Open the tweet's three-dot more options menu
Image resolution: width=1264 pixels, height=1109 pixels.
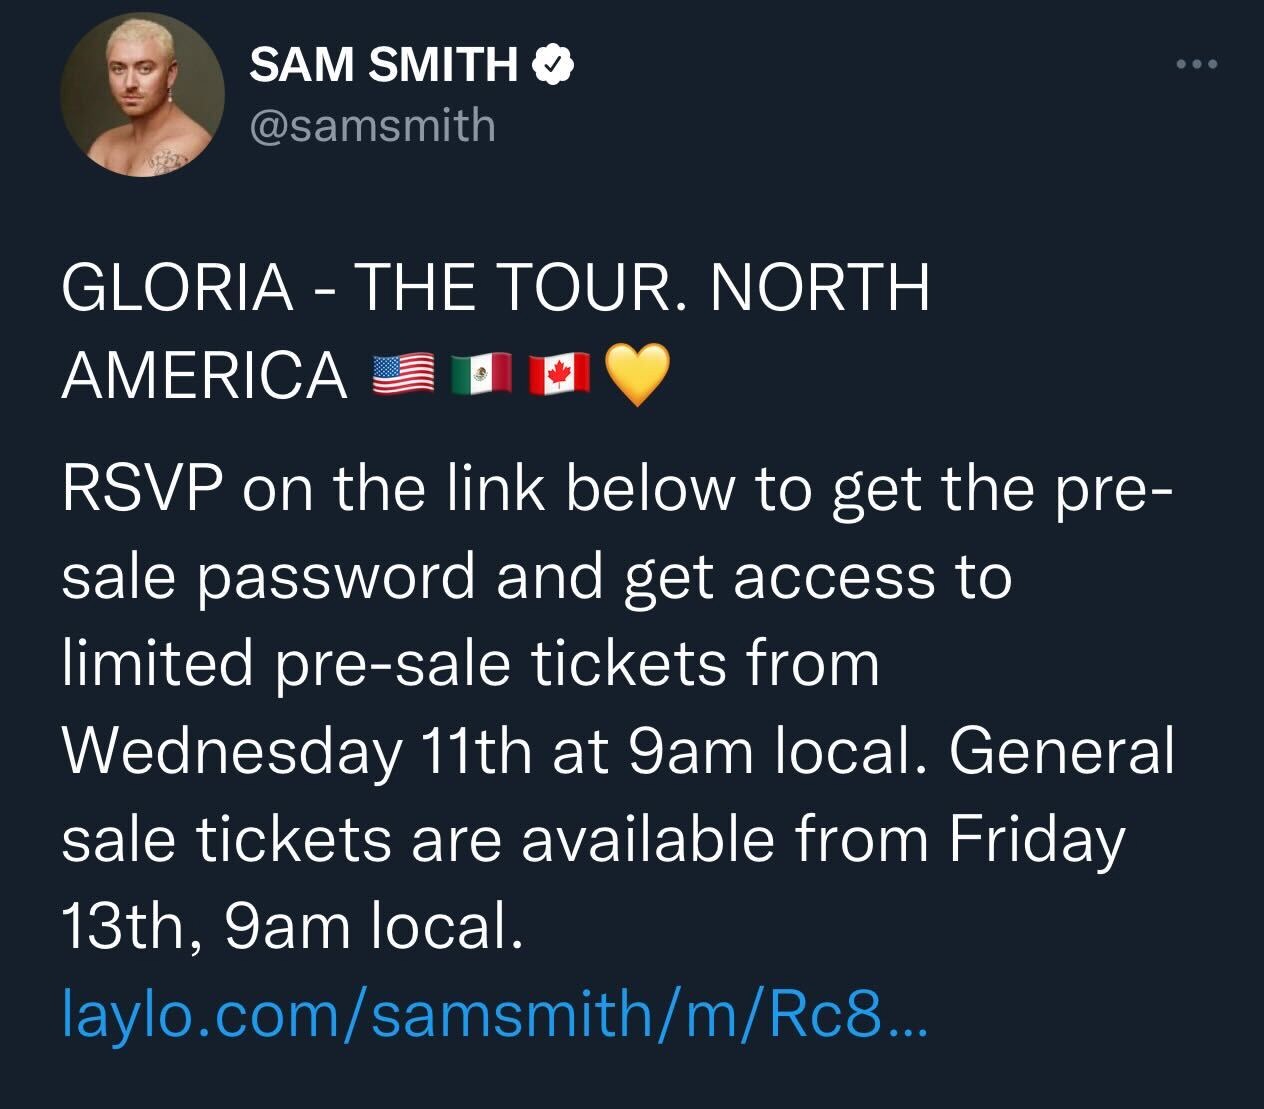pos(1196,65)
